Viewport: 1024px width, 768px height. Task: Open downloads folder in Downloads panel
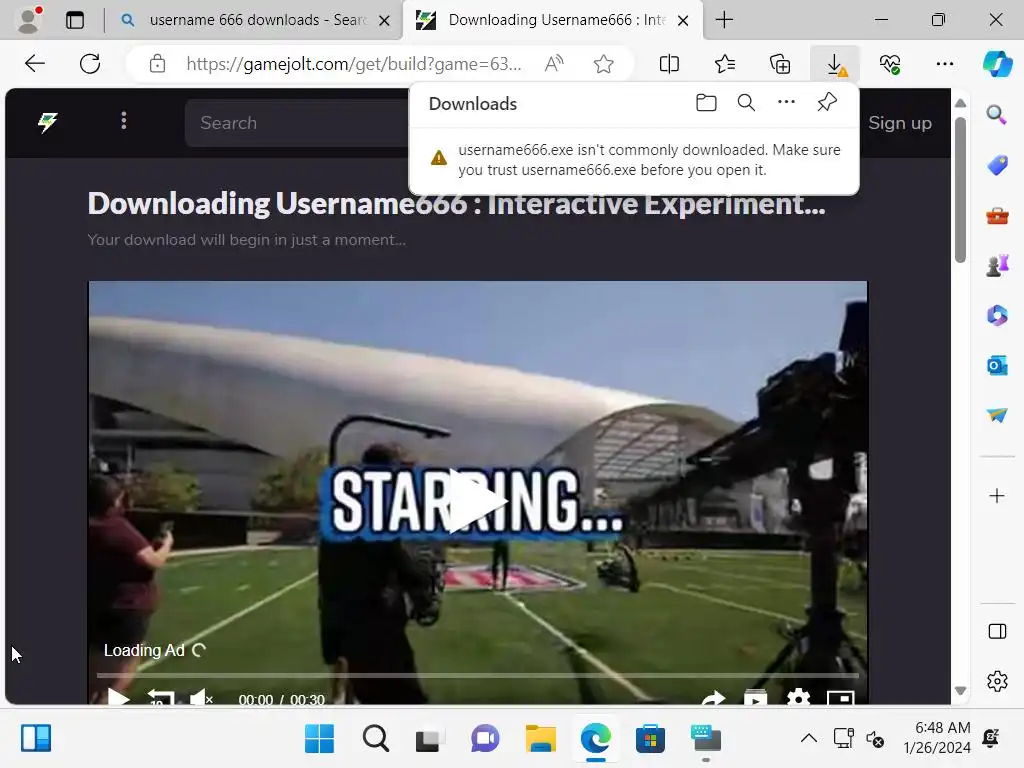click(706, 103)
